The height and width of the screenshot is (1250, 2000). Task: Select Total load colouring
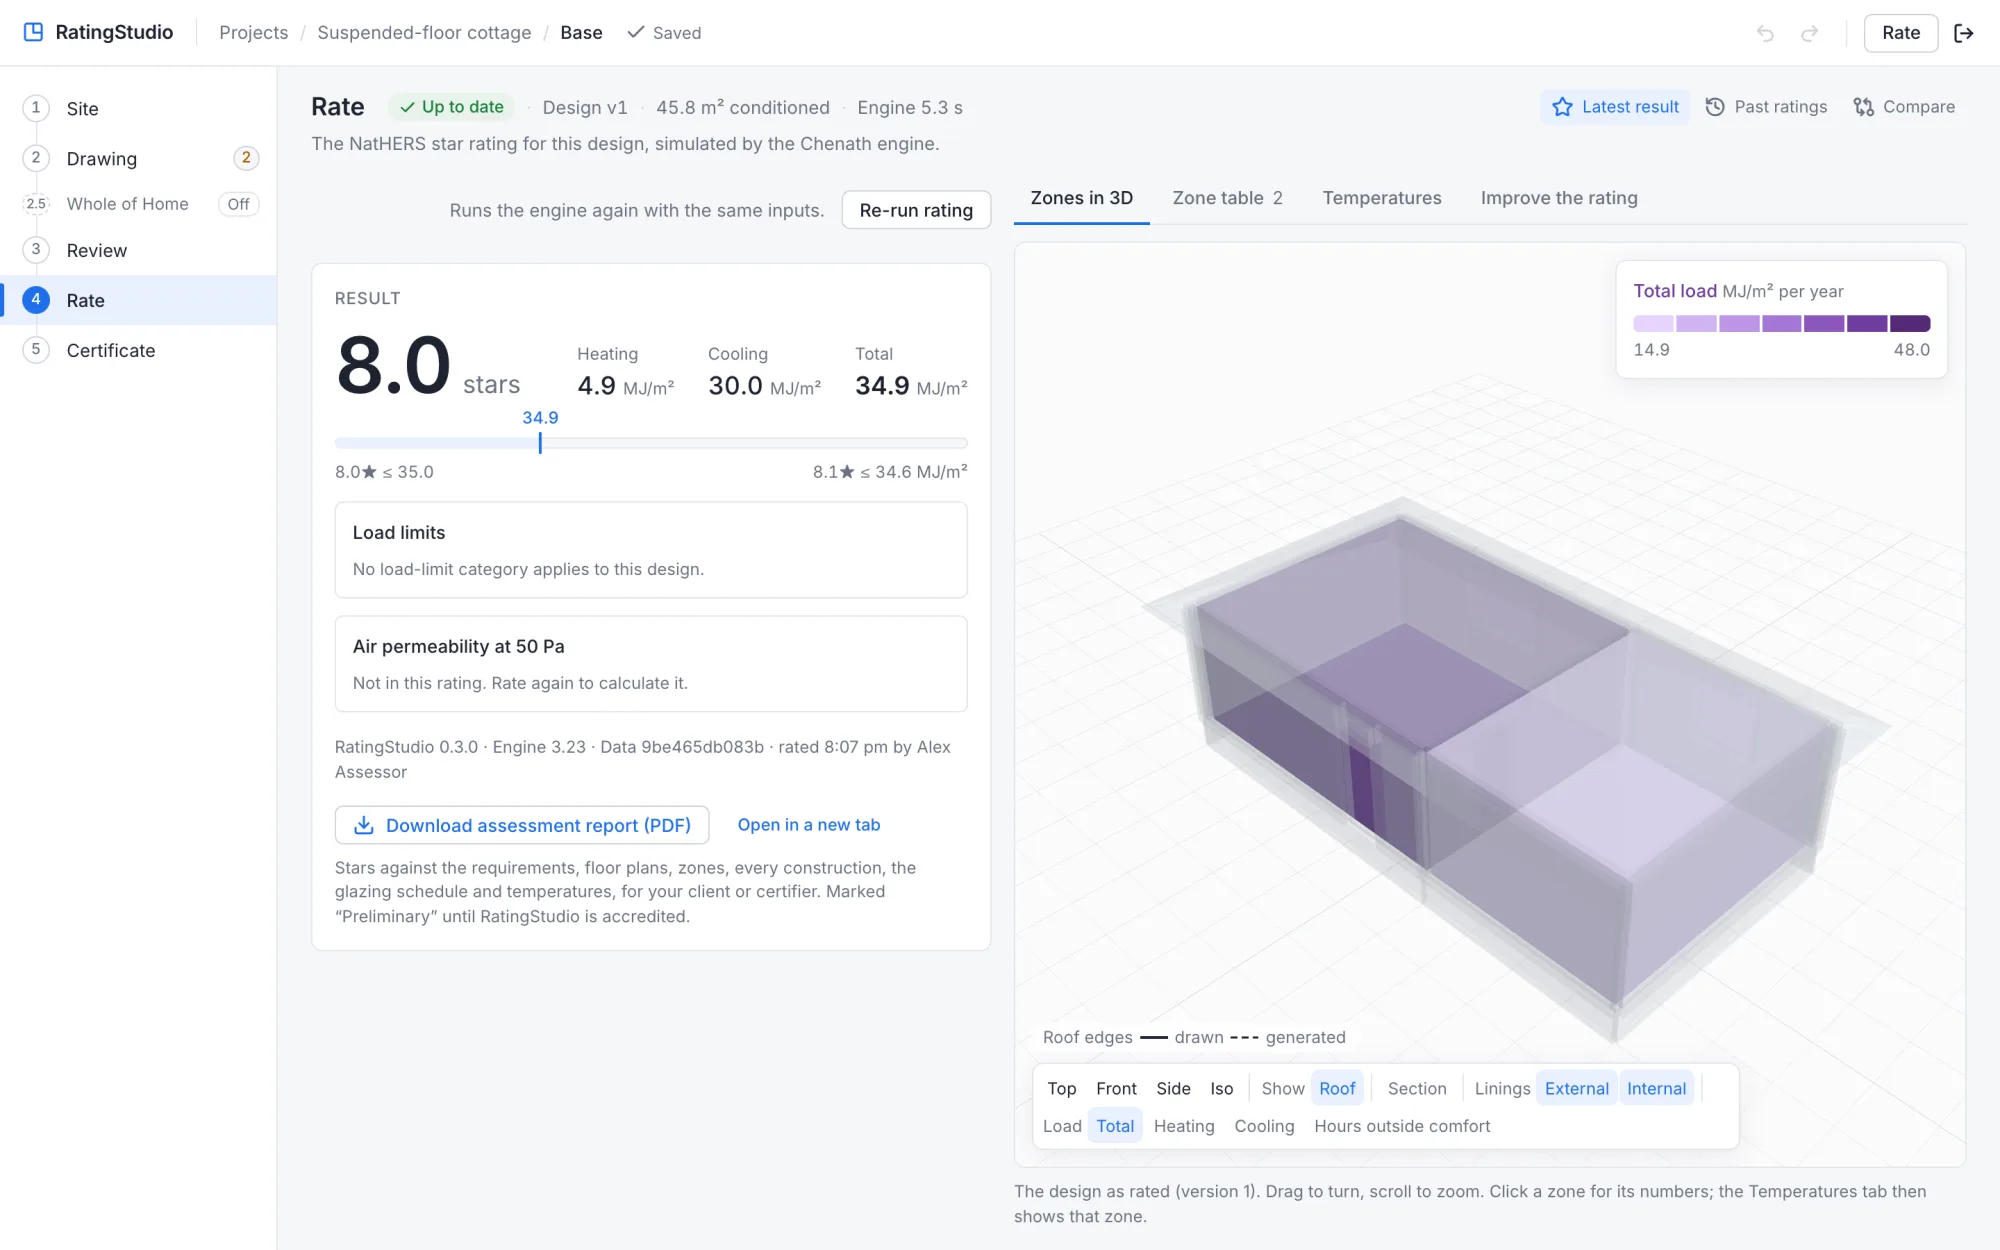(1115, 1126)
